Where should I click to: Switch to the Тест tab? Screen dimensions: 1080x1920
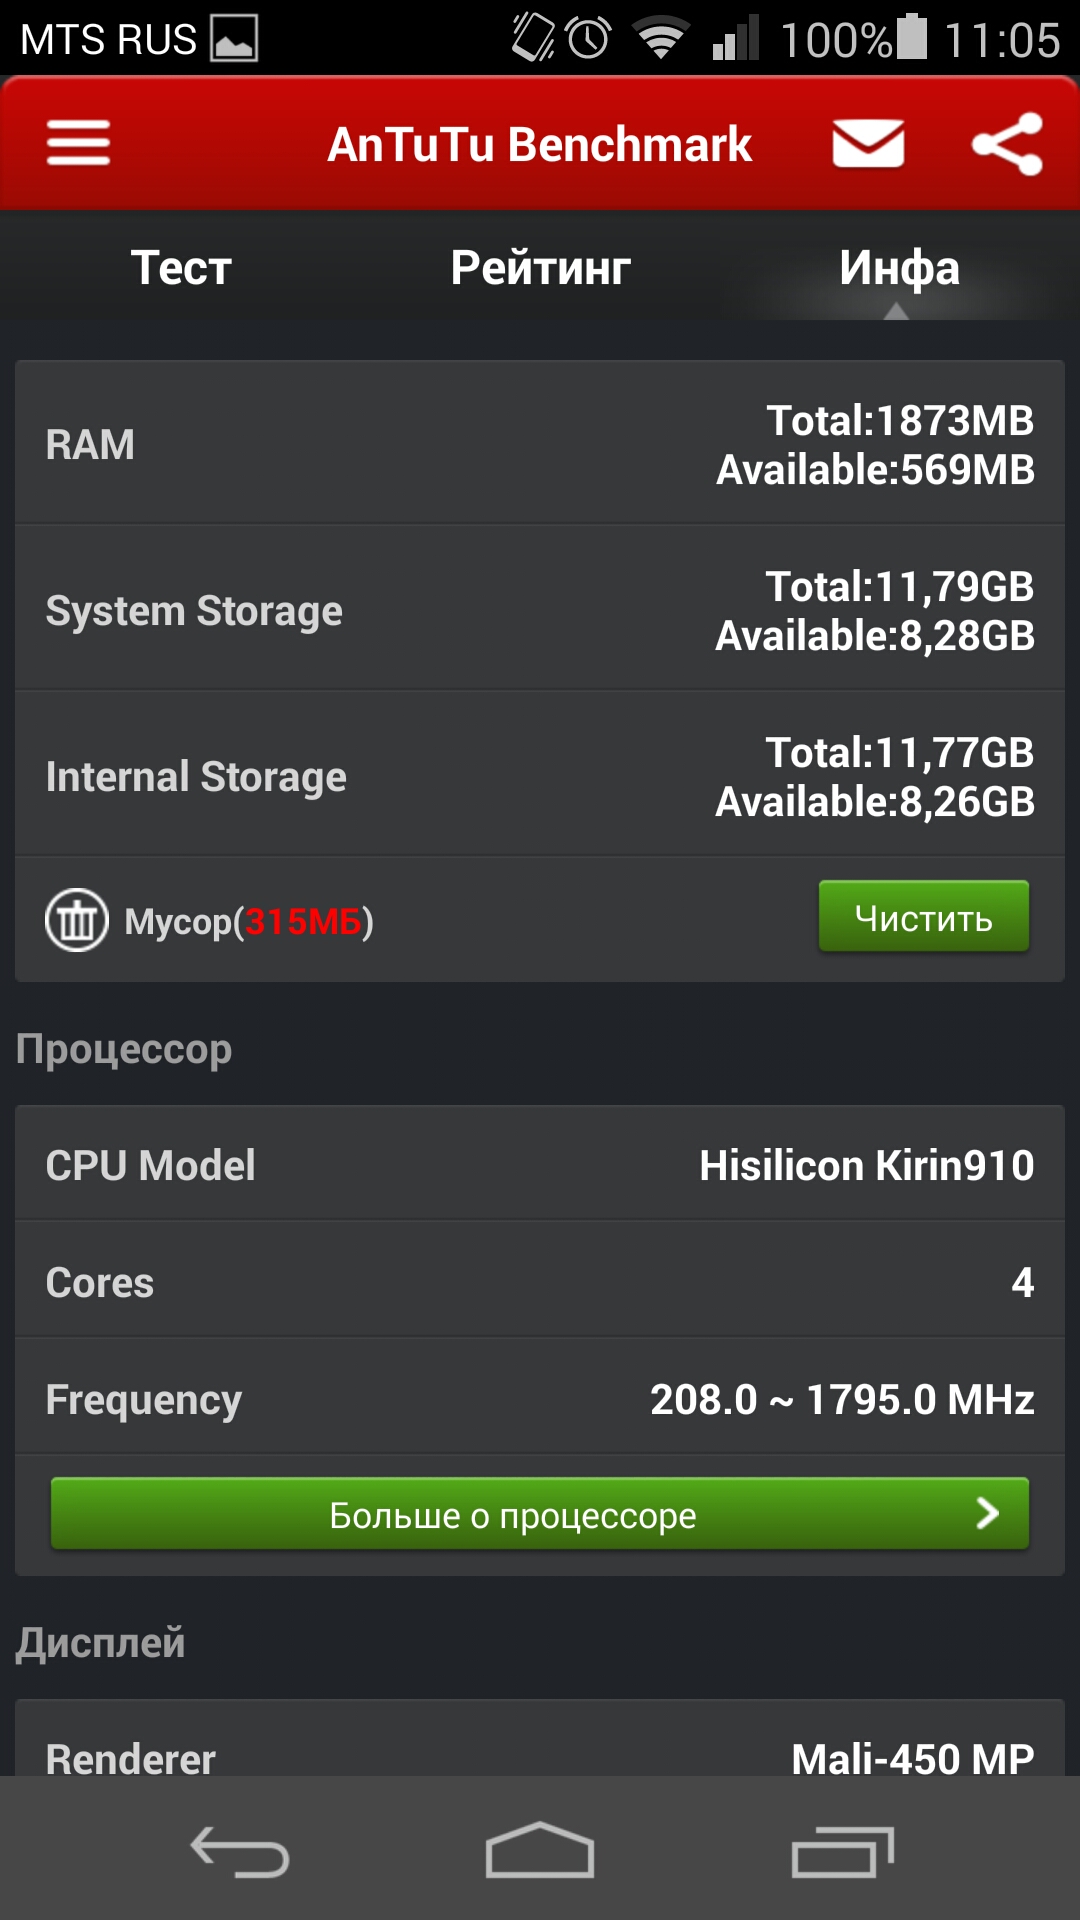coord(181,267)
